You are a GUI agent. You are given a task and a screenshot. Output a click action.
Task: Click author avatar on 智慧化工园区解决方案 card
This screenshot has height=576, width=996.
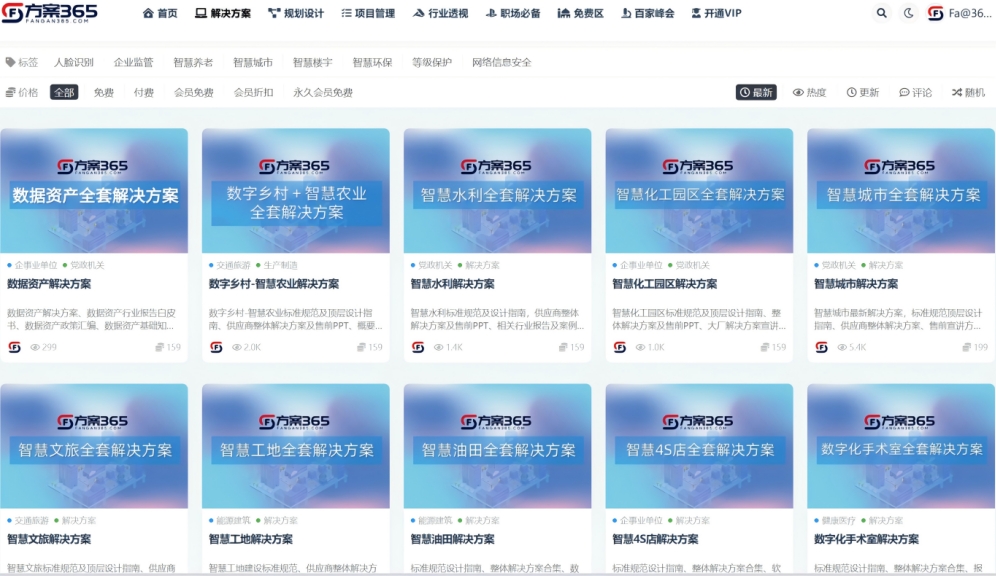pyautogui.click(x=619, y=347)
